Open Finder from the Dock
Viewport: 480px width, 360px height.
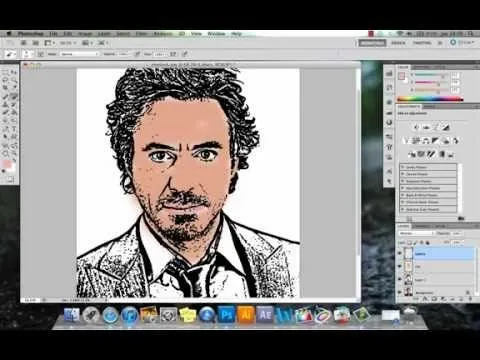(x=71, y=314)
